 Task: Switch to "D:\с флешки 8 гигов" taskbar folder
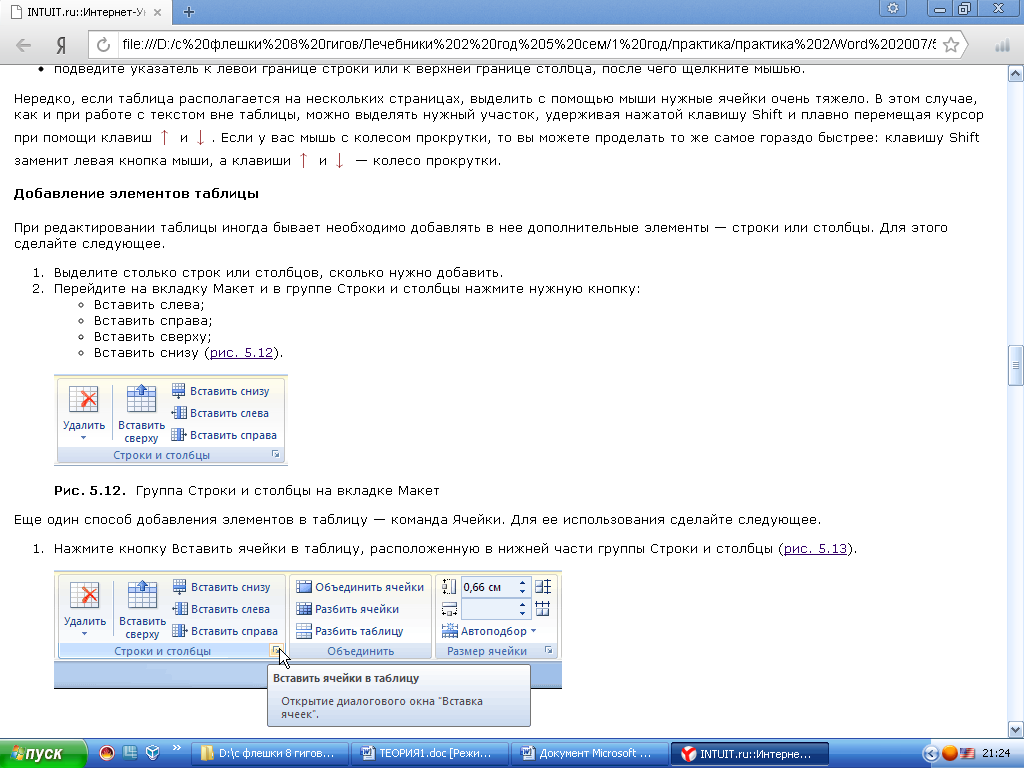[x=270, y=754]
